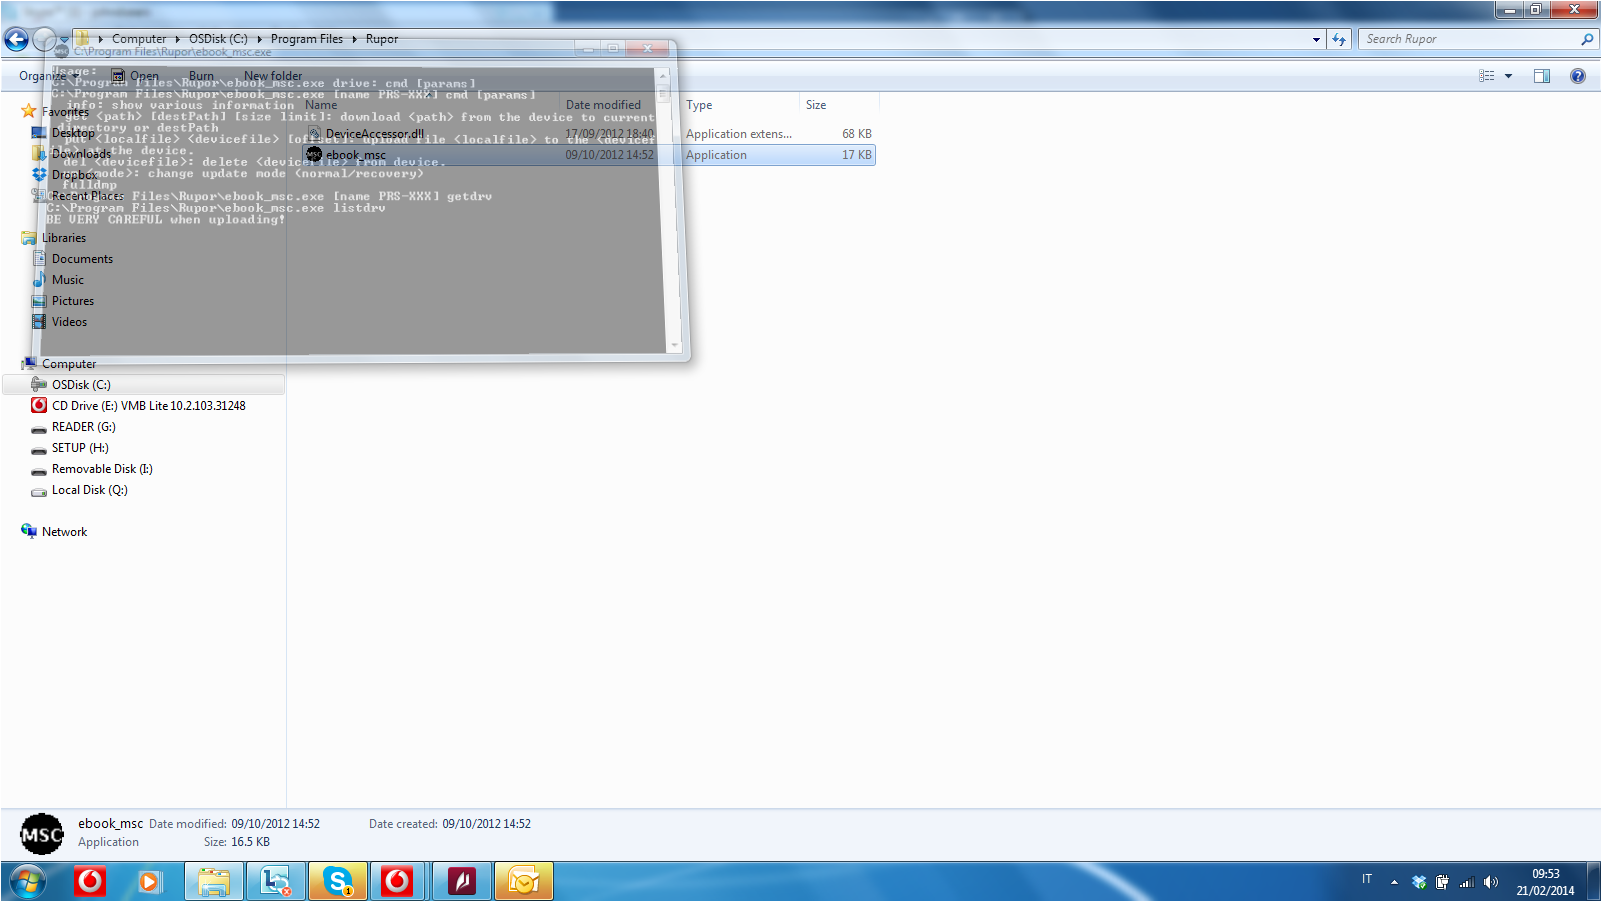Open CD Drive (E:) VMB Lite
Screen dimensions: 1602x902
click(x=148, y=406)
